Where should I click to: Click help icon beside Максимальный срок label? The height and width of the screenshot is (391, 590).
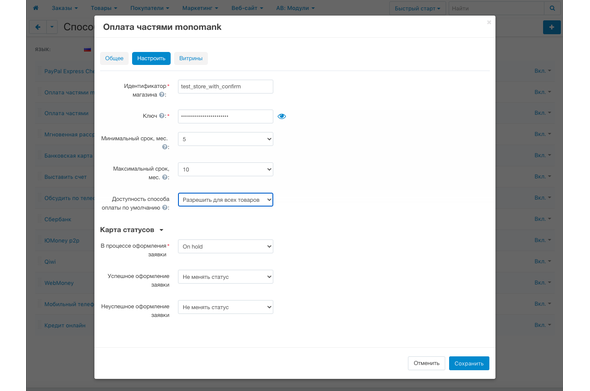point(164,177)
